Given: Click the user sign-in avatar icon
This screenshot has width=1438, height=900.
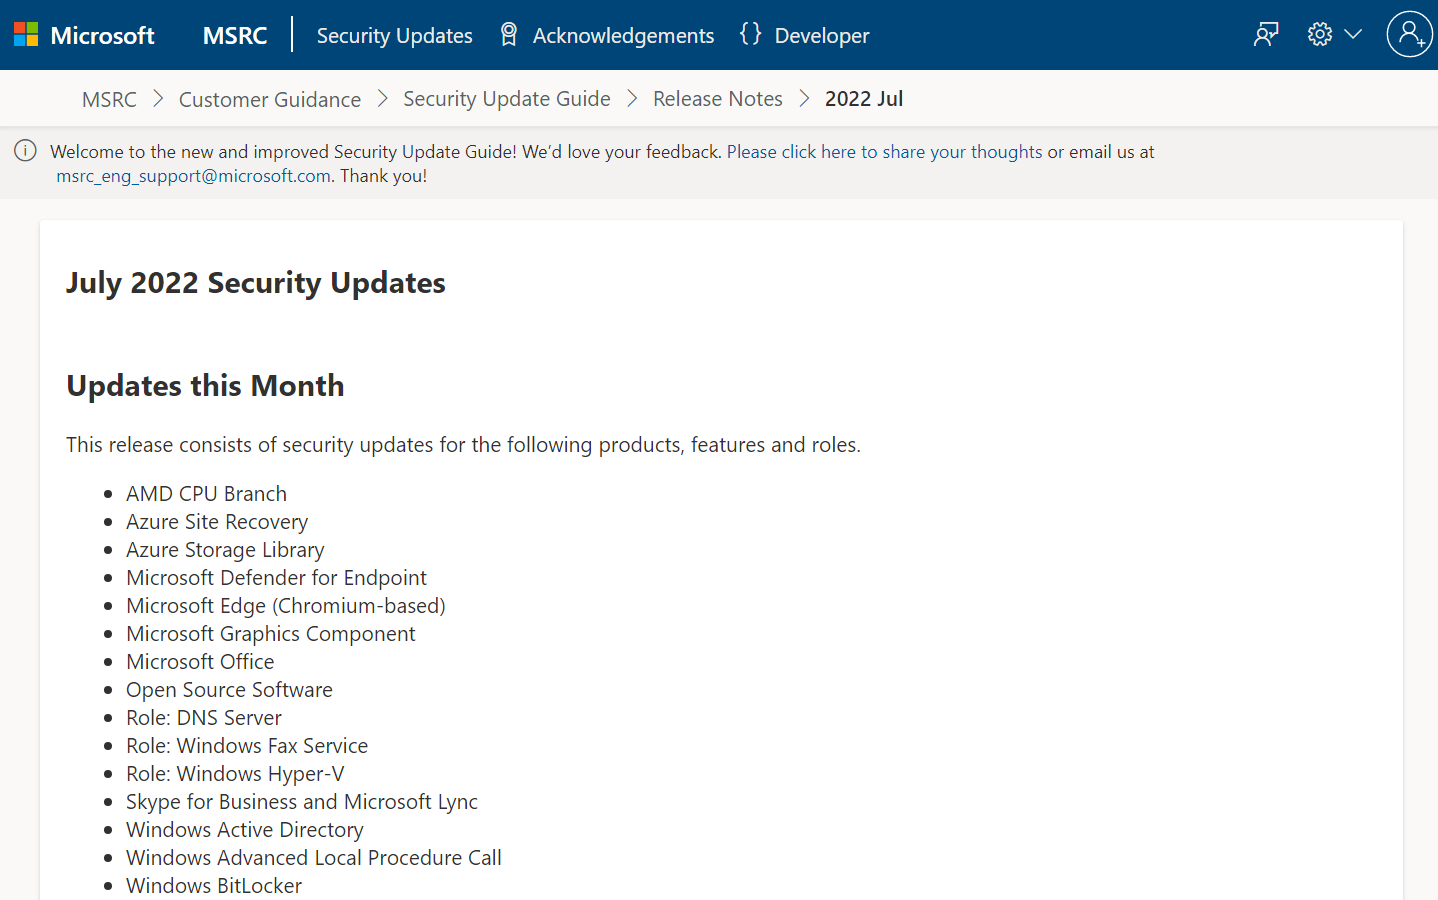Looking at the screenshot, I should (x=1409, y=35).
